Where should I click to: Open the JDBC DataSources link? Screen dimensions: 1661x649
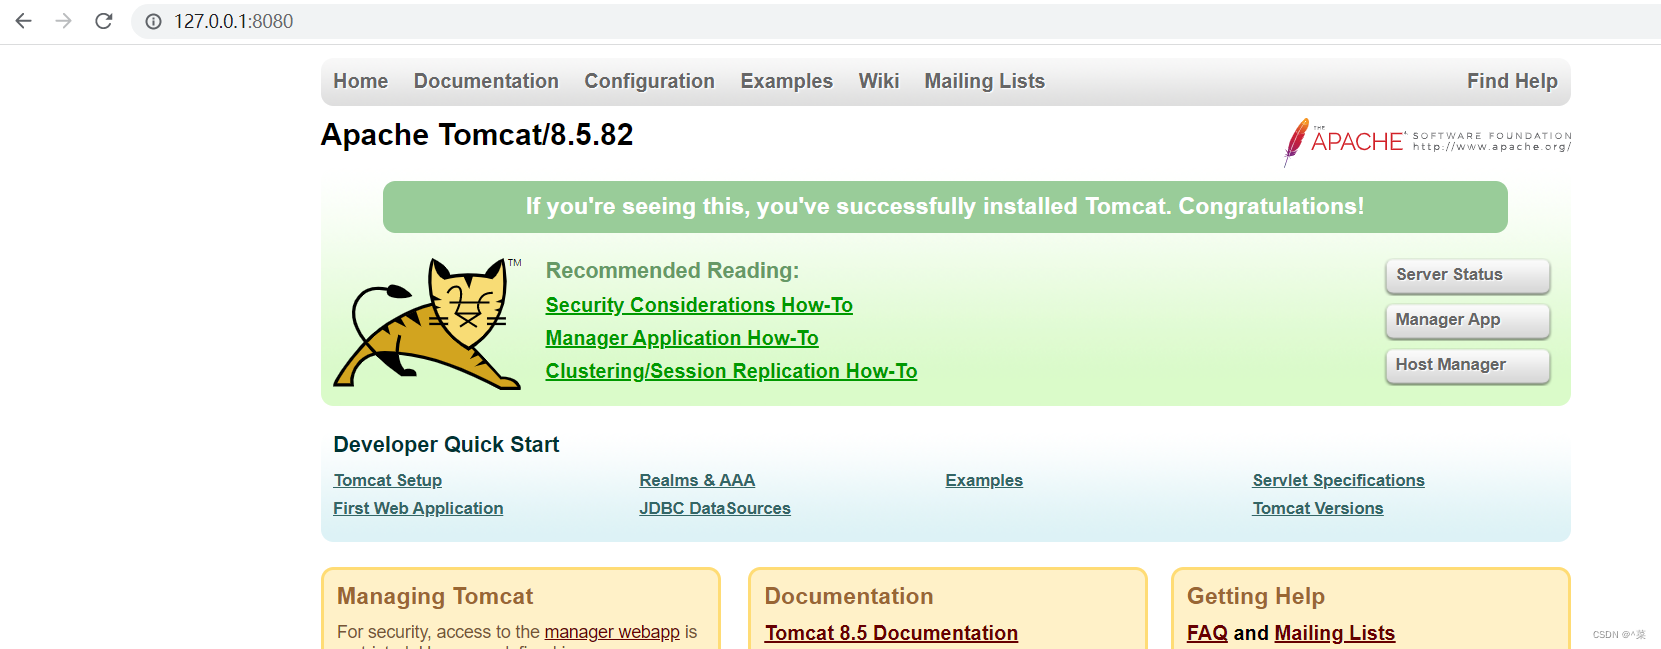(x=715, y=508)
